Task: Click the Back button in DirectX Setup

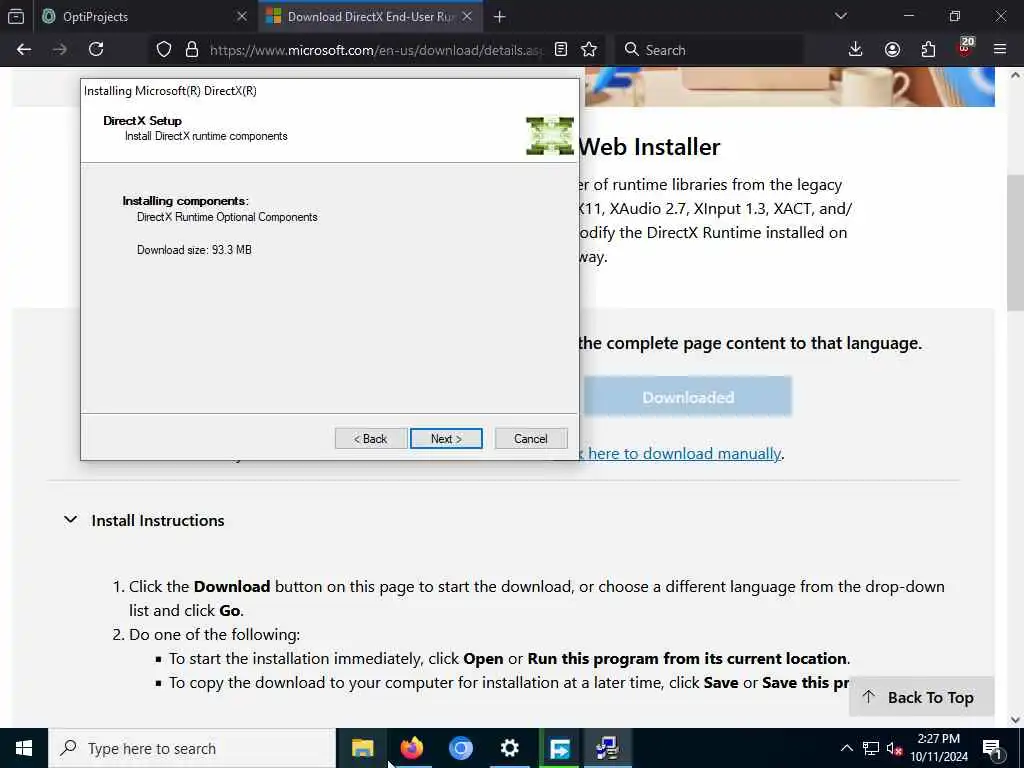Action: click(x=371, y=439)
